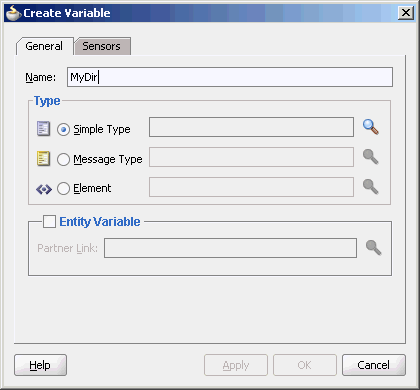The height and width of the screenshot is (390, 420).
Task: Click the Element browse magnifier icon
Action: (x=371, y=187)
